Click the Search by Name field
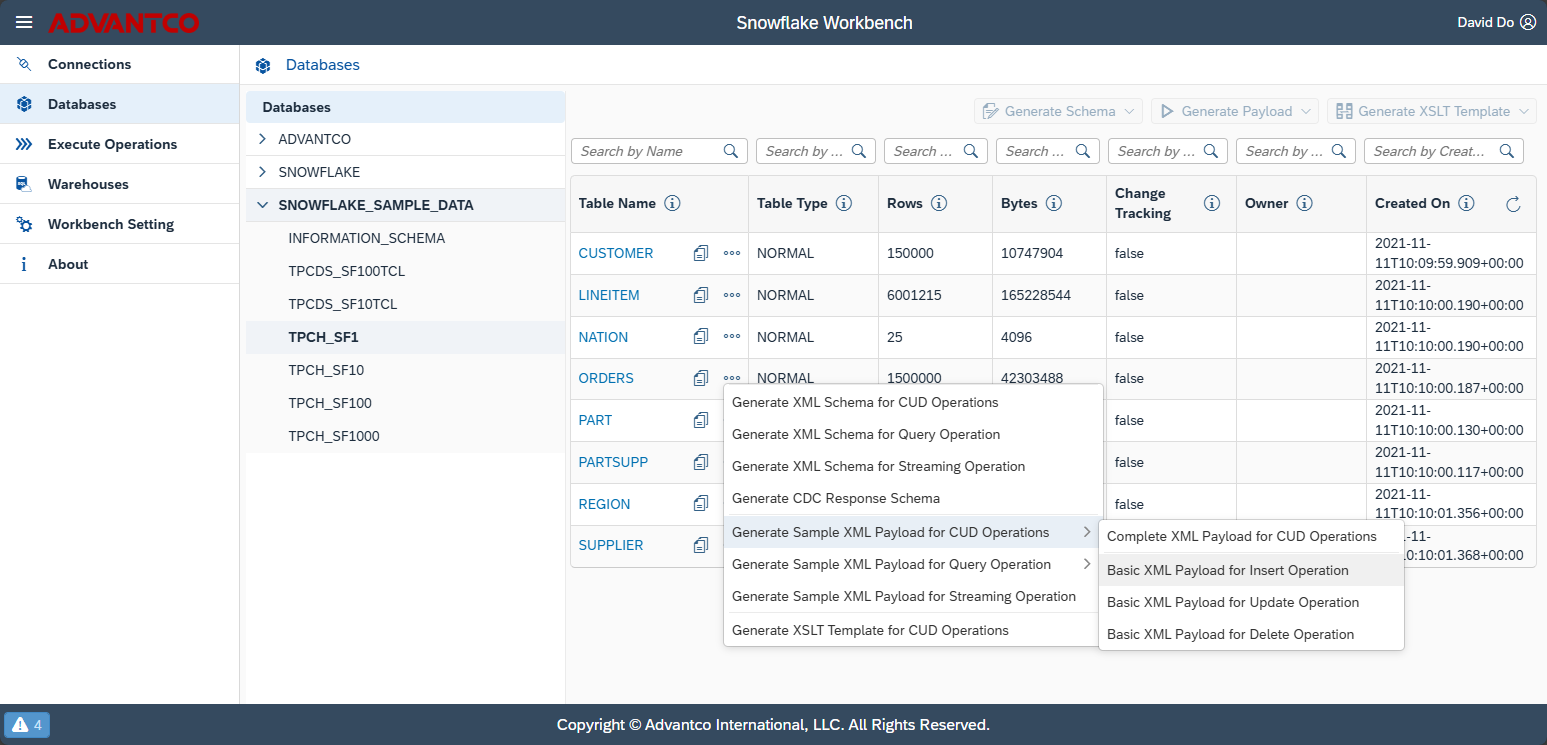 [659, 151]
